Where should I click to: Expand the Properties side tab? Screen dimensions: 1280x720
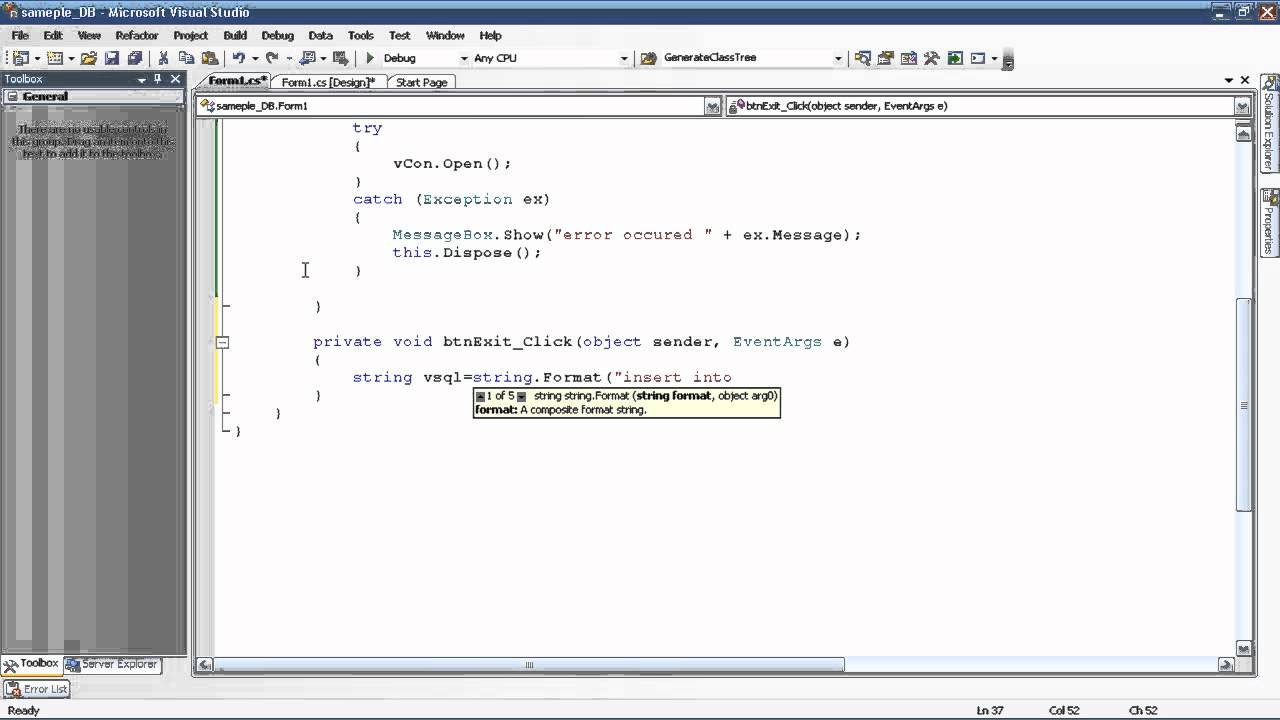pos(1269,222)
